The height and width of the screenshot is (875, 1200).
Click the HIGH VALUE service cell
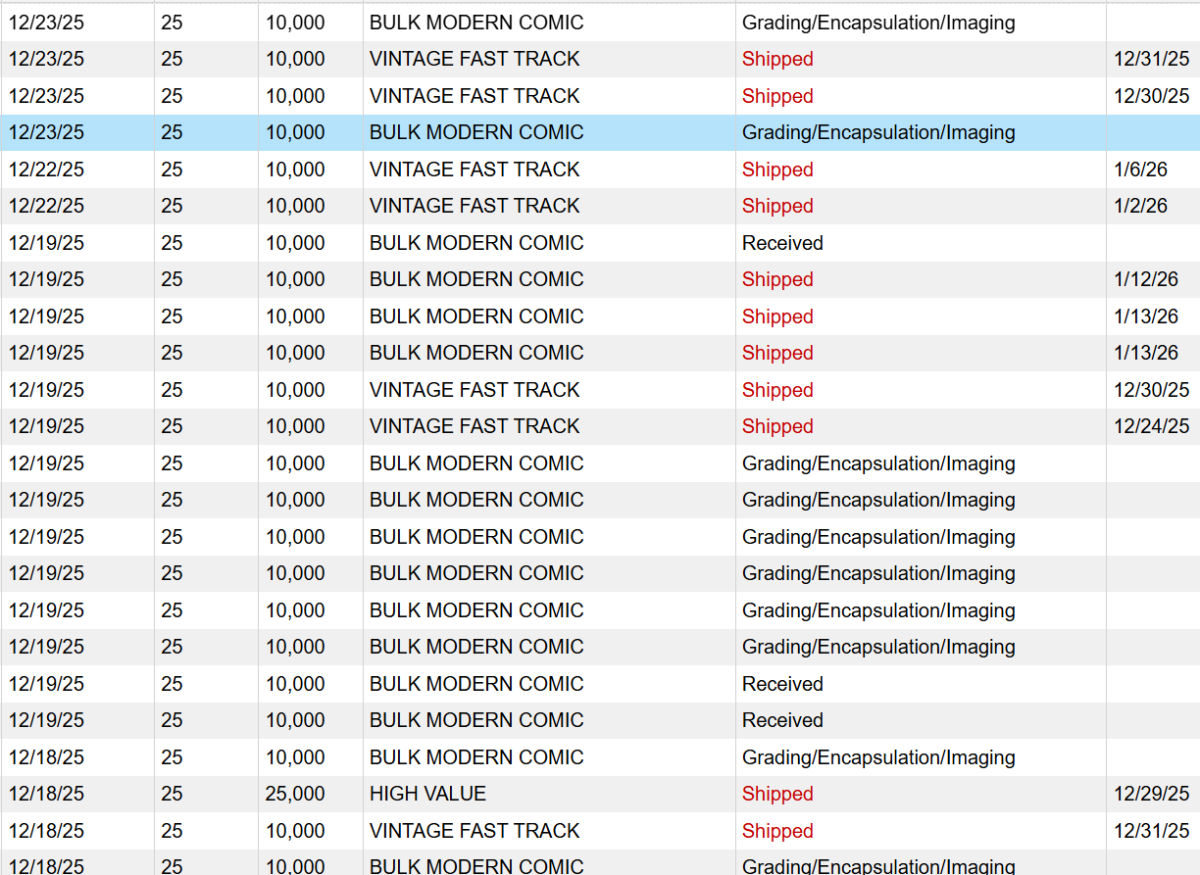tap(428, 794)
